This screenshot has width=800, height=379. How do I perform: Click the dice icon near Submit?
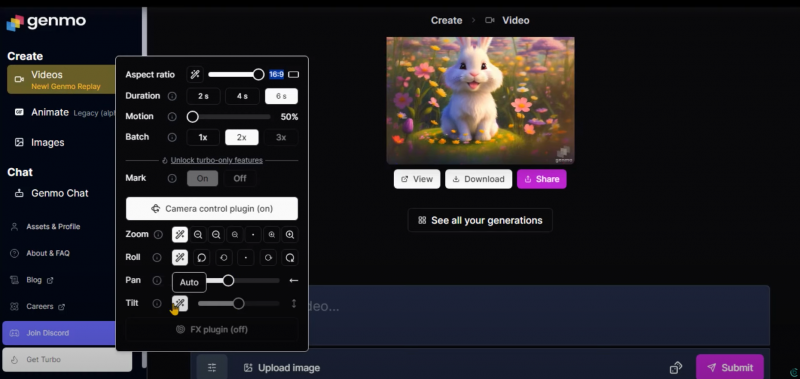676,367
